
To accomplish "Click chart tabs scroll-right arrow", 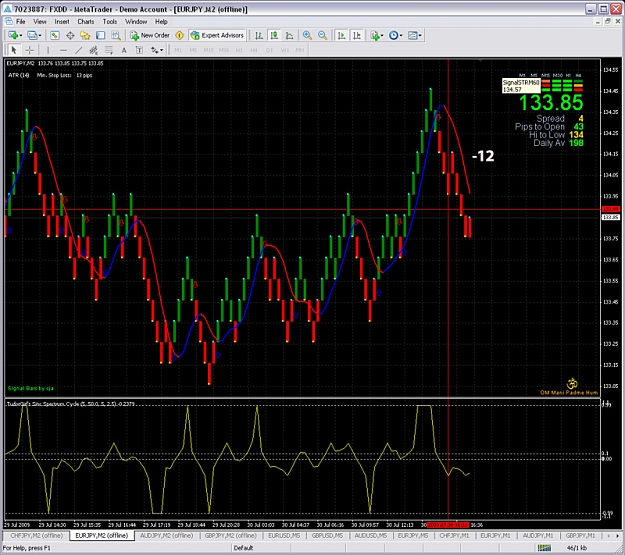I will coord(618,535).
